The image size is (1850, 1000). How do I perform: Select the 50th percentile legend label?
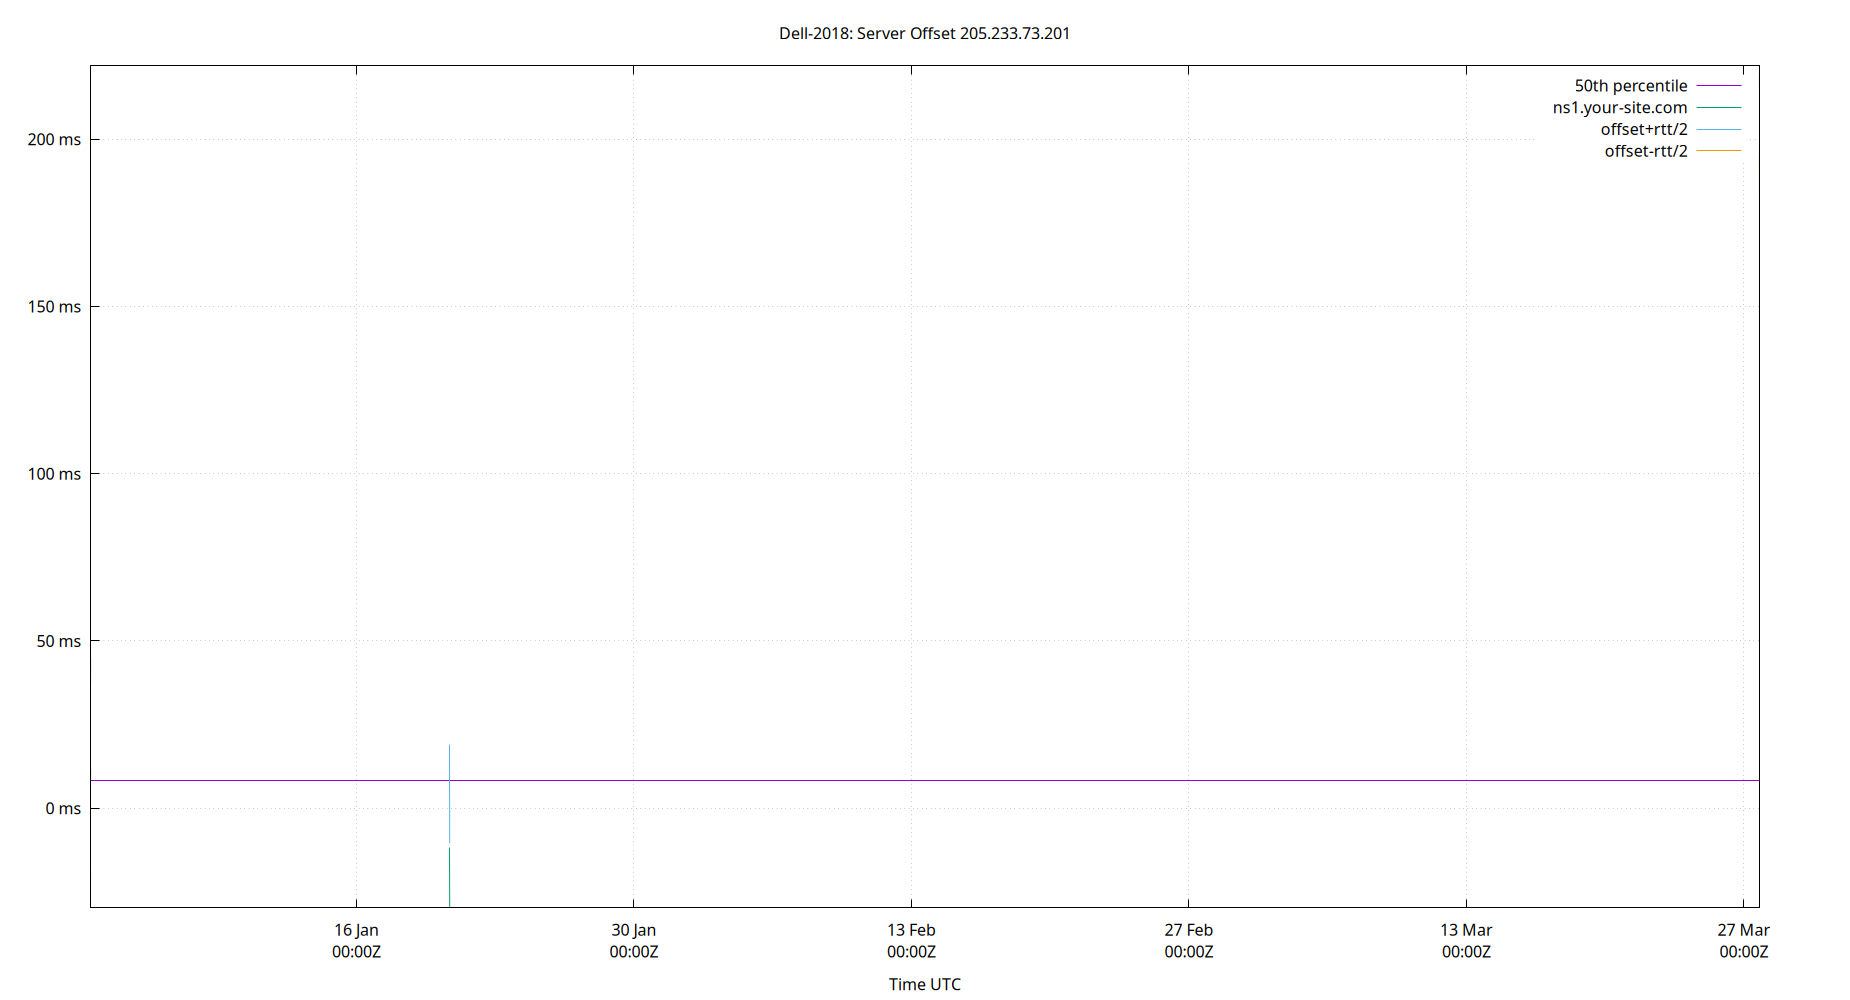pos(1630,86)
